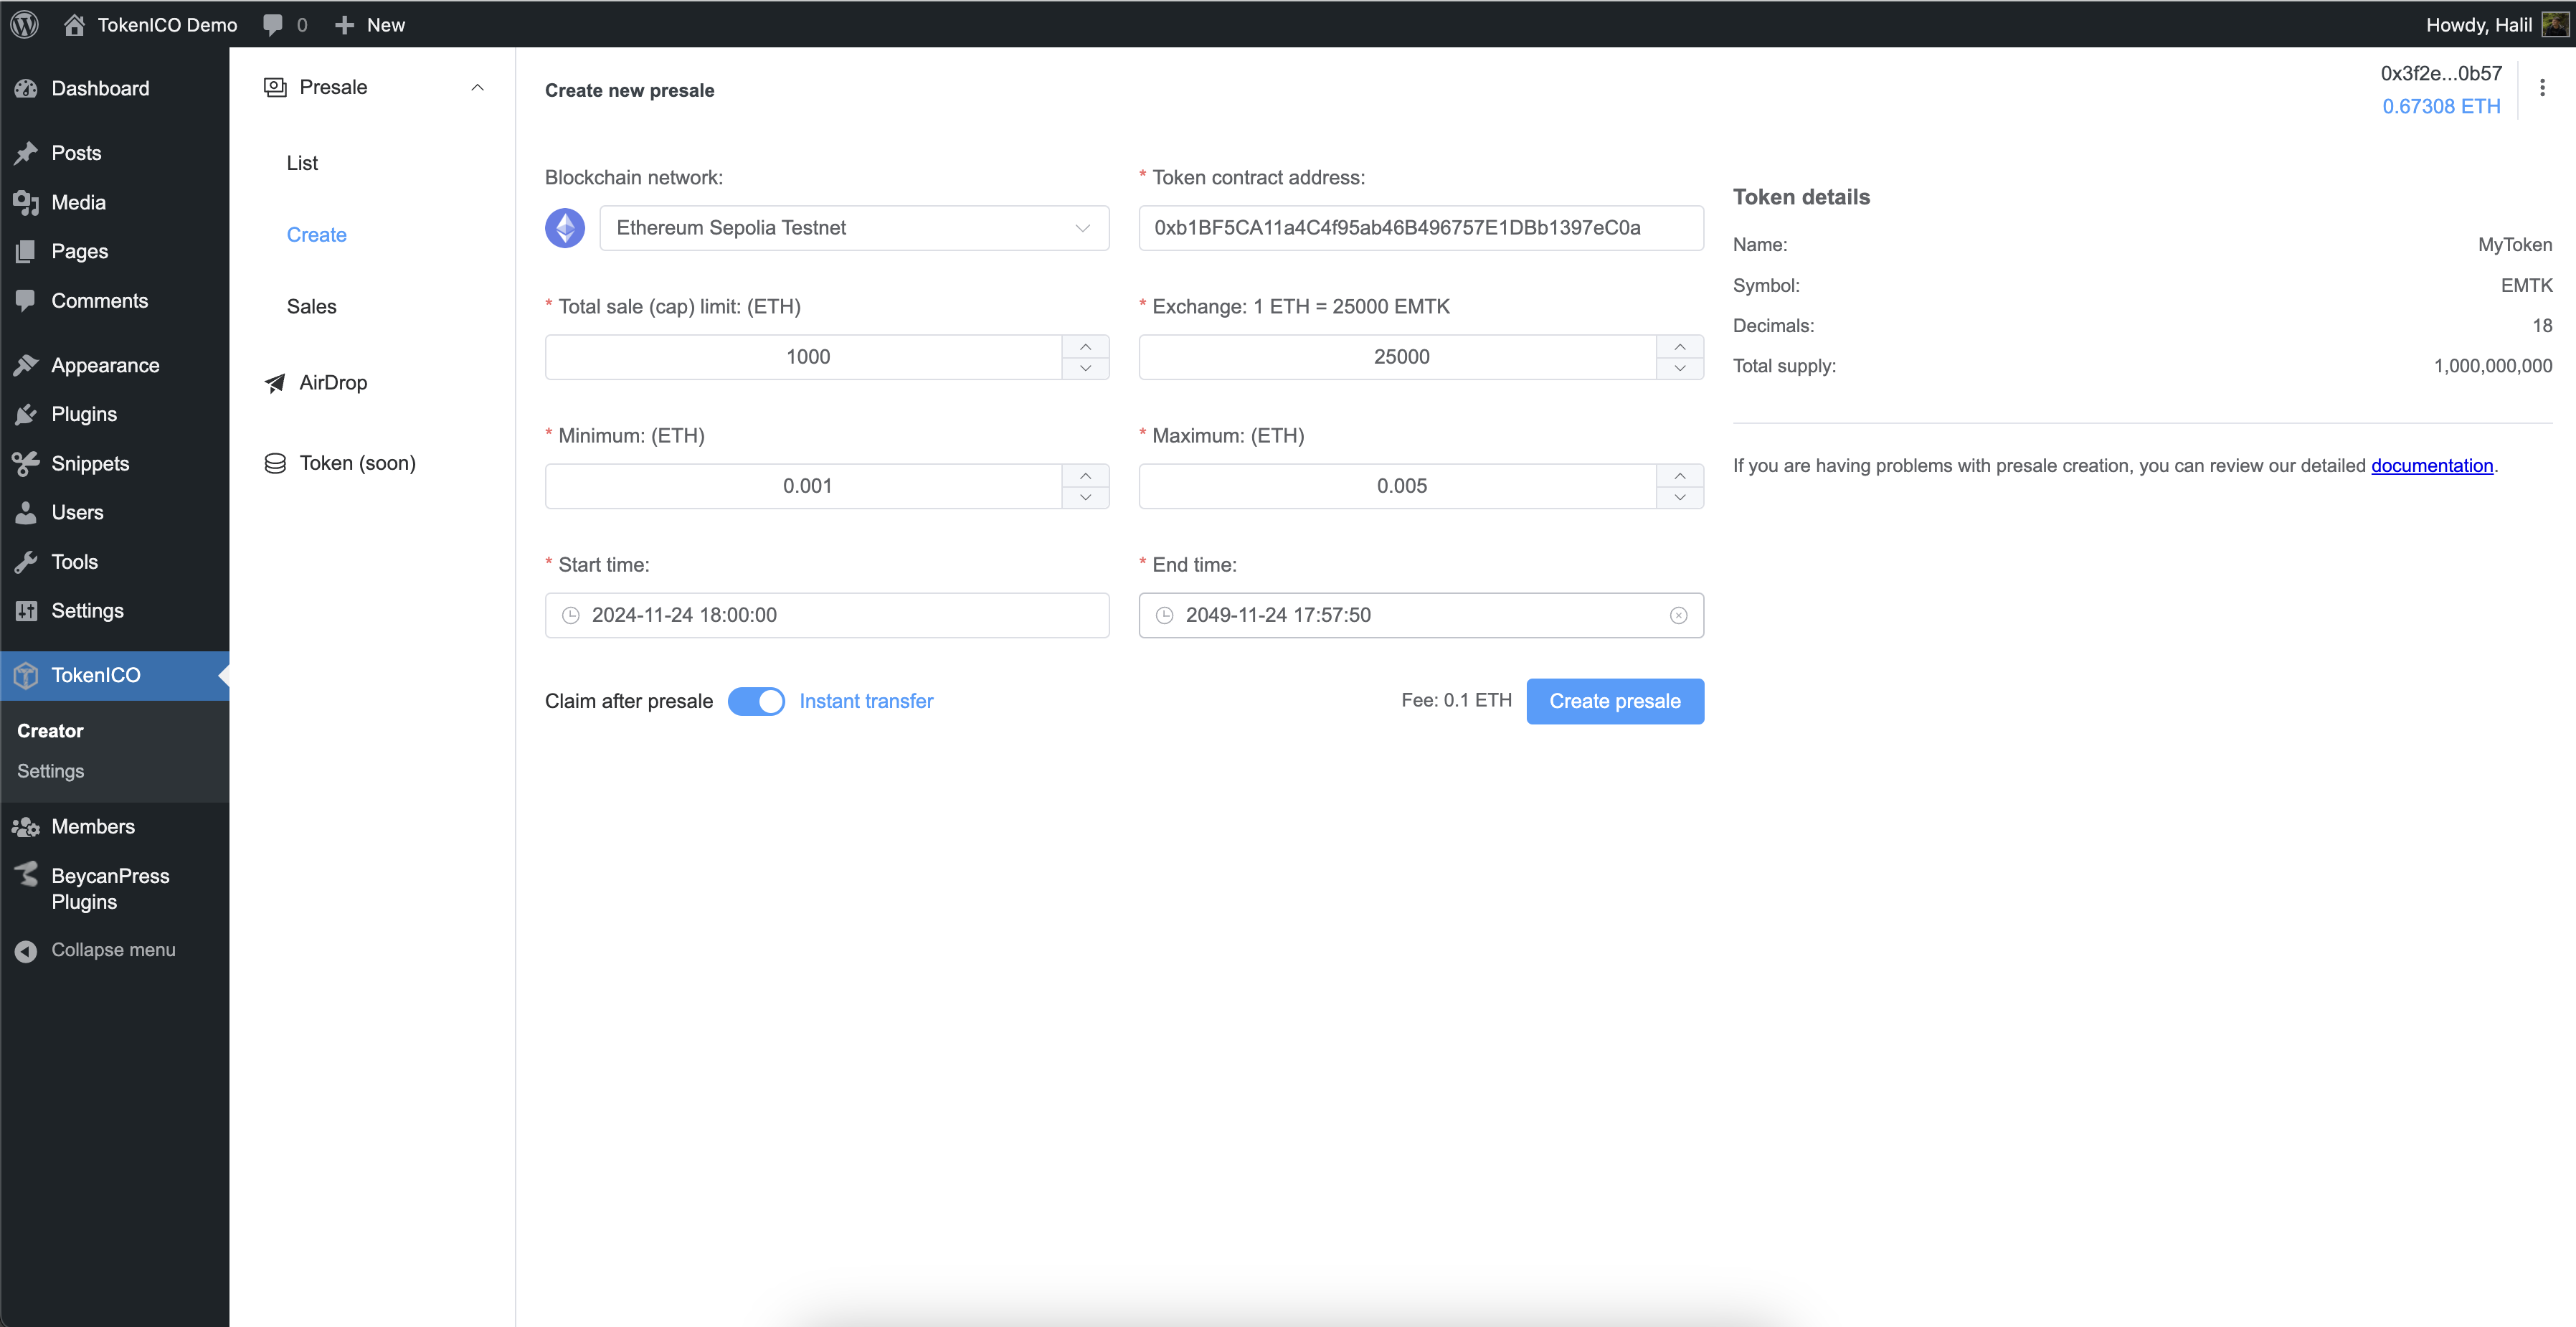Focus the Token contract address field
Screen dimensions: 2576x1327
coord(1421,228)
